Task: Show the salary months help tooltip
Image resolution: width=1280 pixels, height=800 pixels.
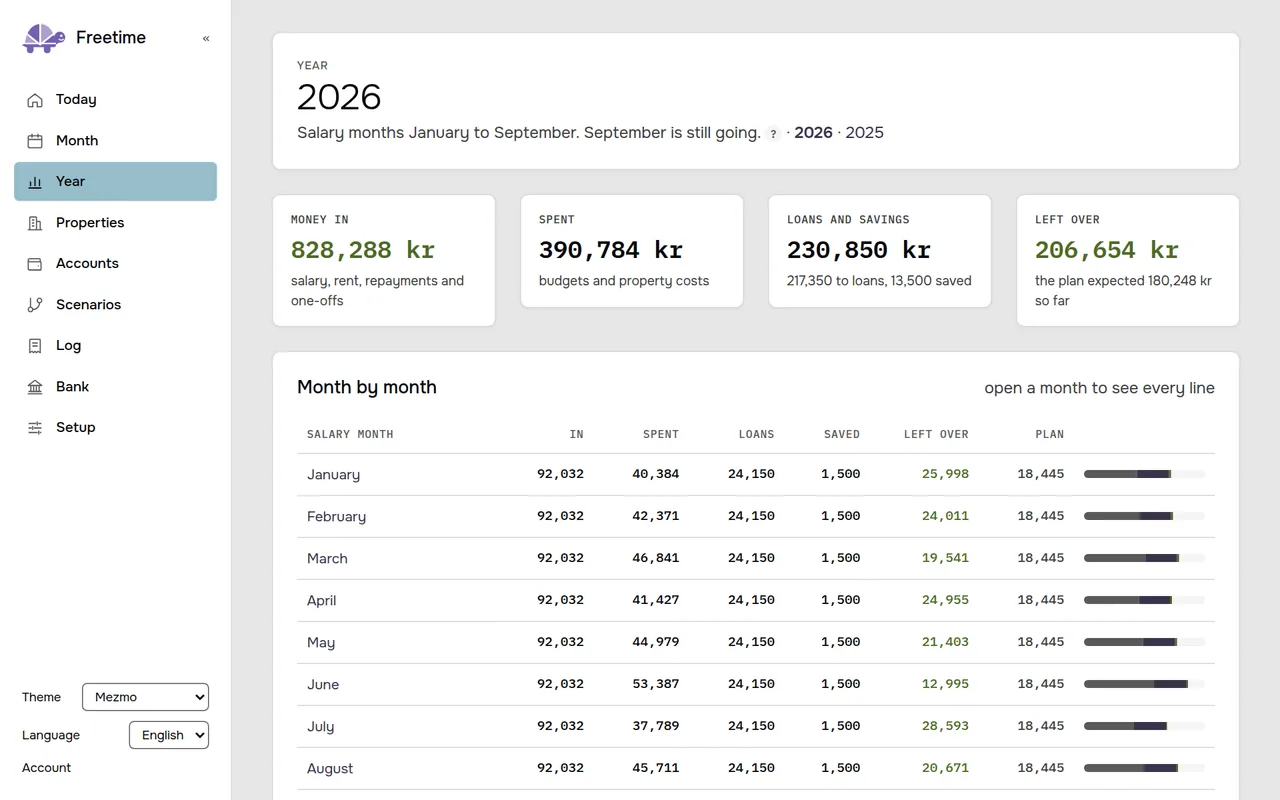Action: click(x=773, y=134)
